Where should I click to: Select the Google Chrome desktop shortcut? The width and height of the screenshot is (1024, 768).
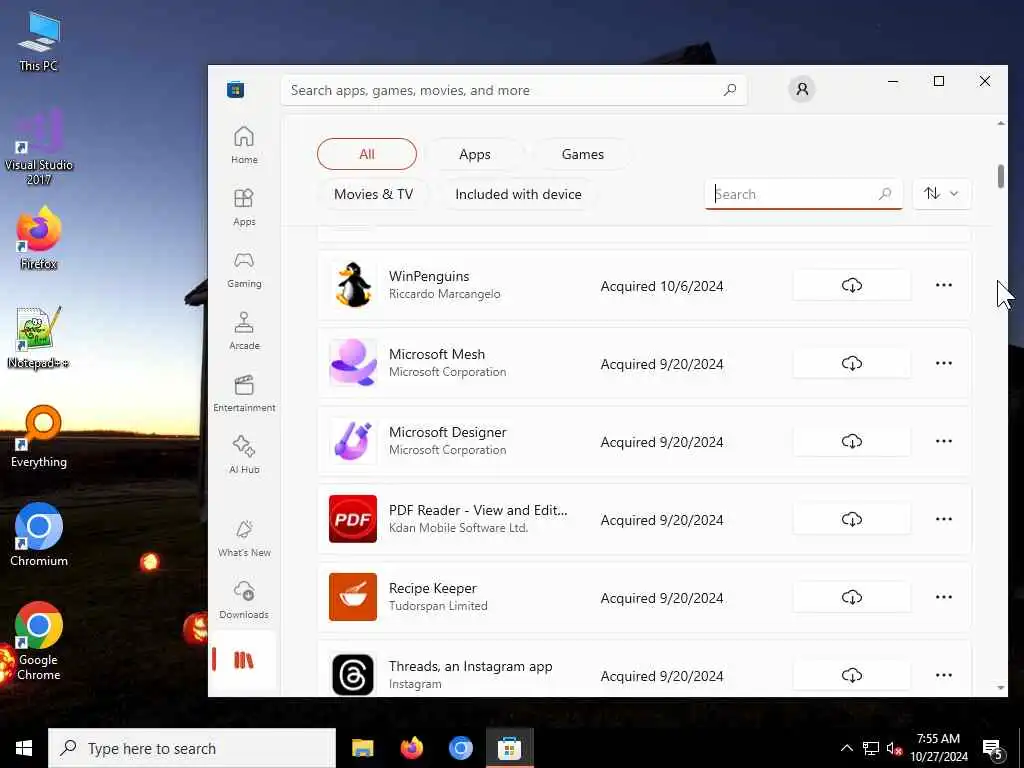click(x=39, y=641)
